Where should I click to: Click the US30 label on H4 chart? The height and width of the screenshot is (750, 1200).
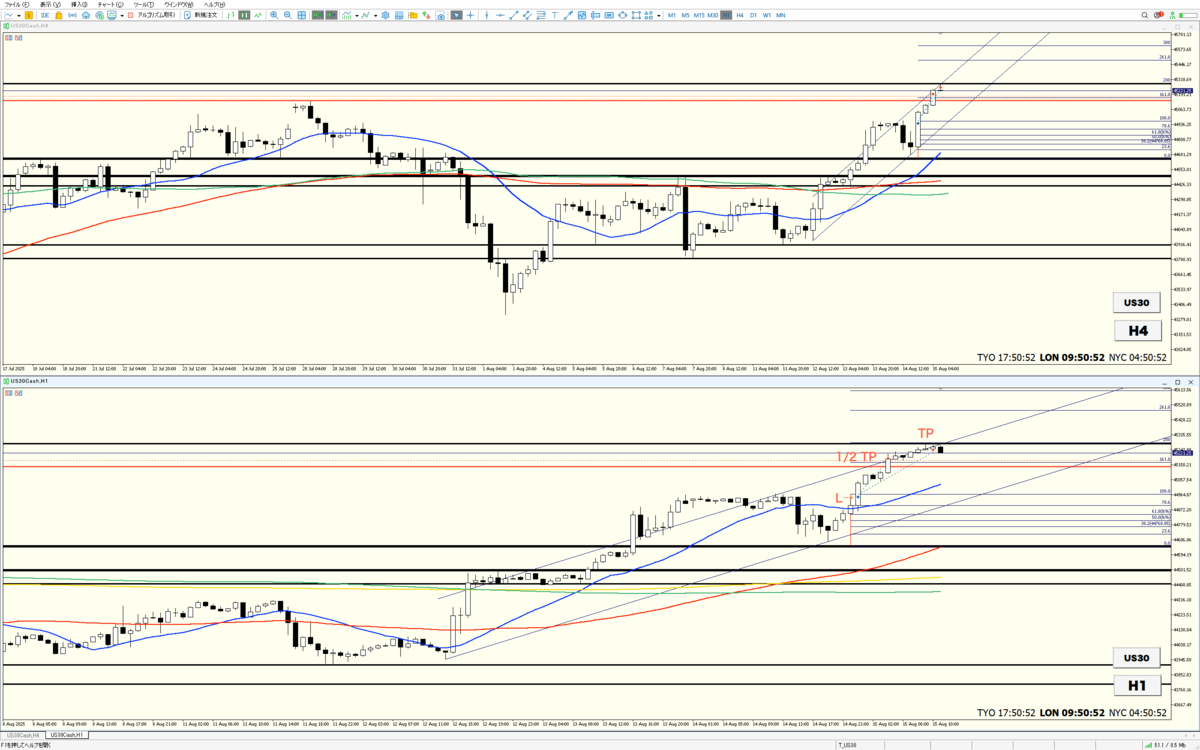pyautogui.click(x=1139, y=302)
